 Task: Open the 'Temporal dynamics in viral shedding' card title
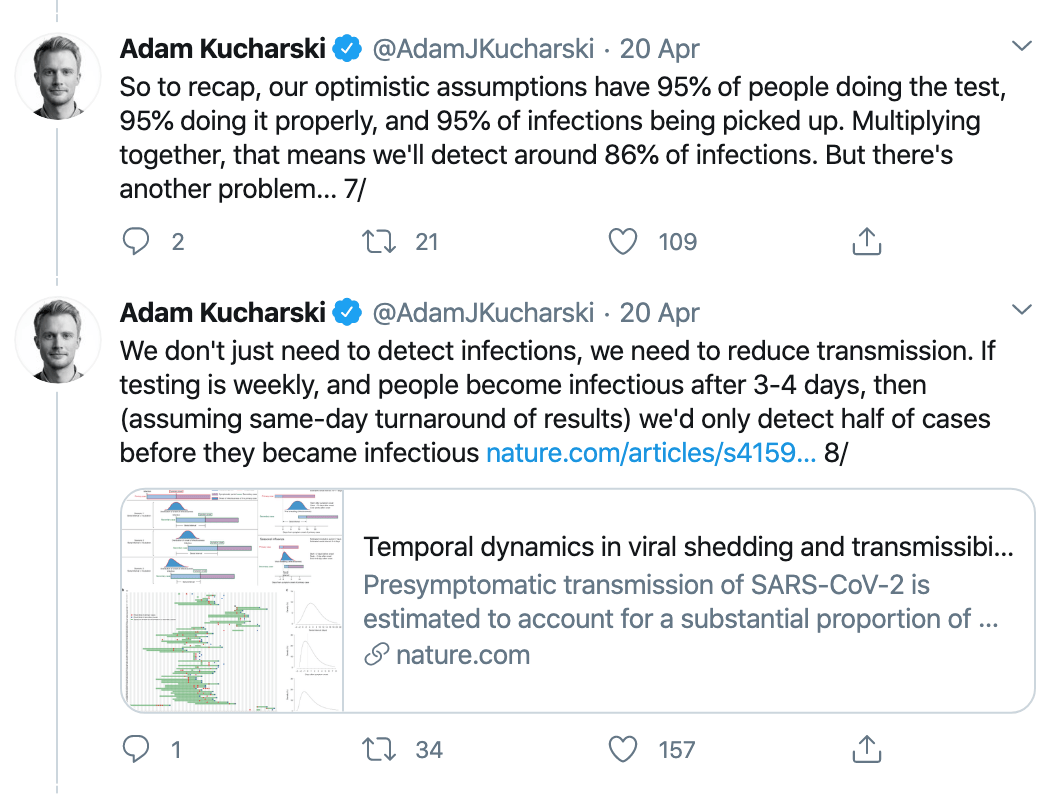coord(688,547)
